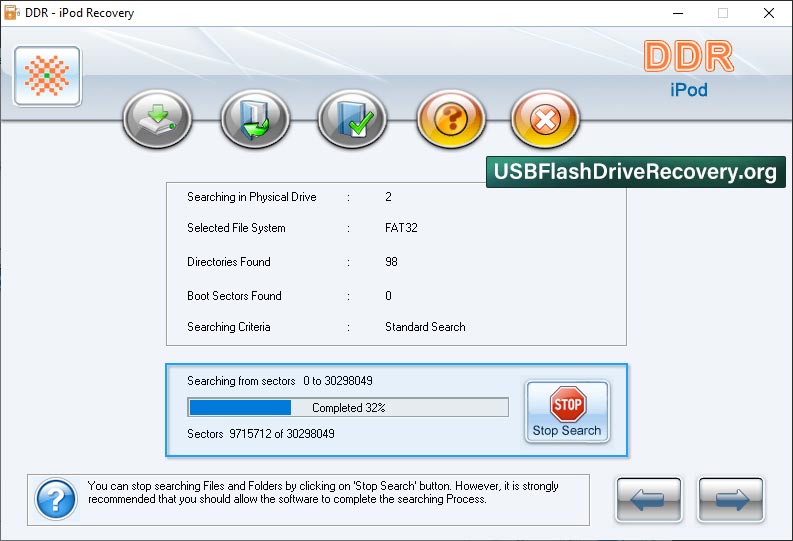
Task: Click the Completed 32% progress bar
Action: click(348, 408)
